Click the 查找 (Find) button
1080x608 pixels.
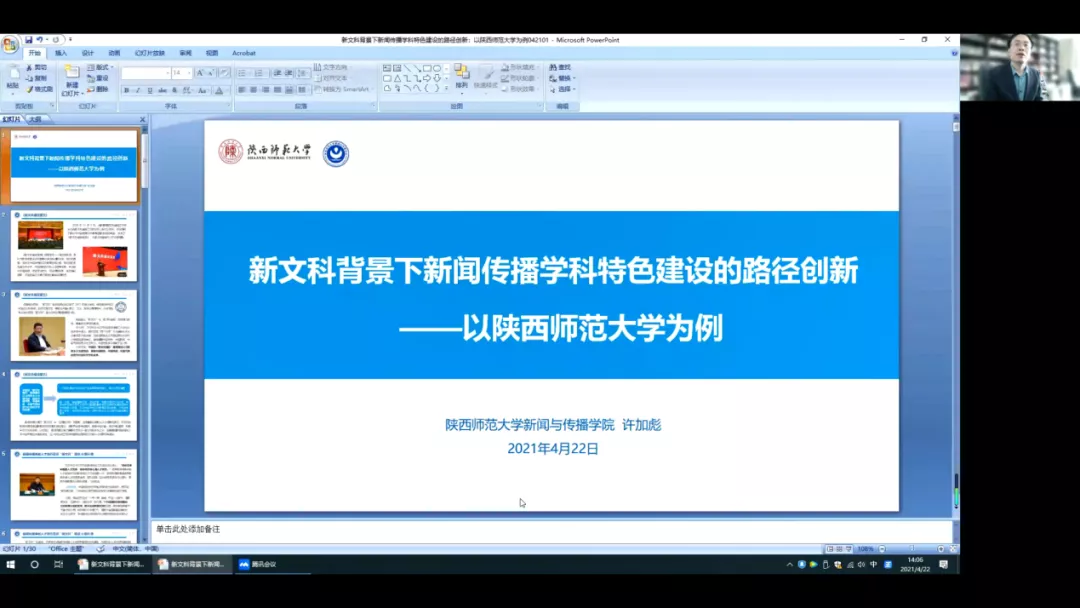coord(560,67)
